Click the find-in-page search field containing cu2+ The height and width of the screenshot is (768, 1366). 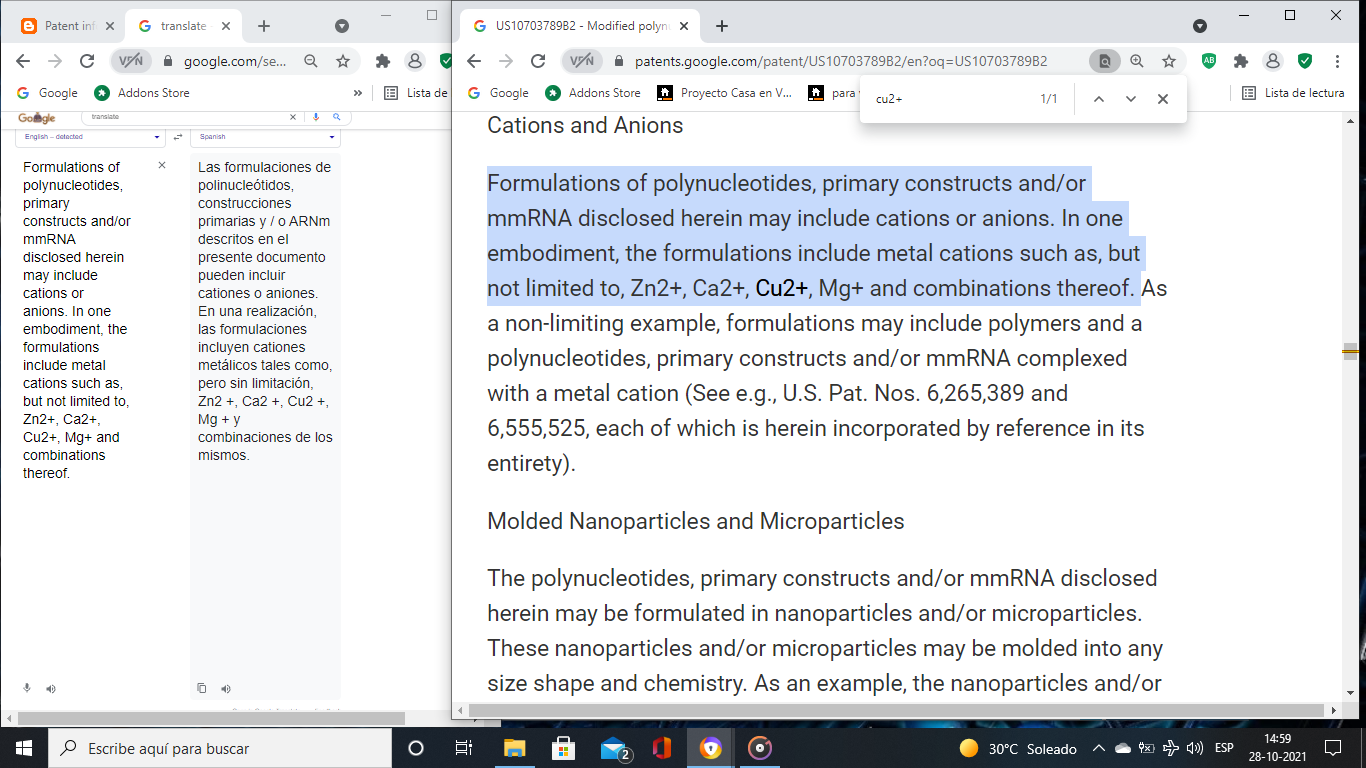coord(950,99)
